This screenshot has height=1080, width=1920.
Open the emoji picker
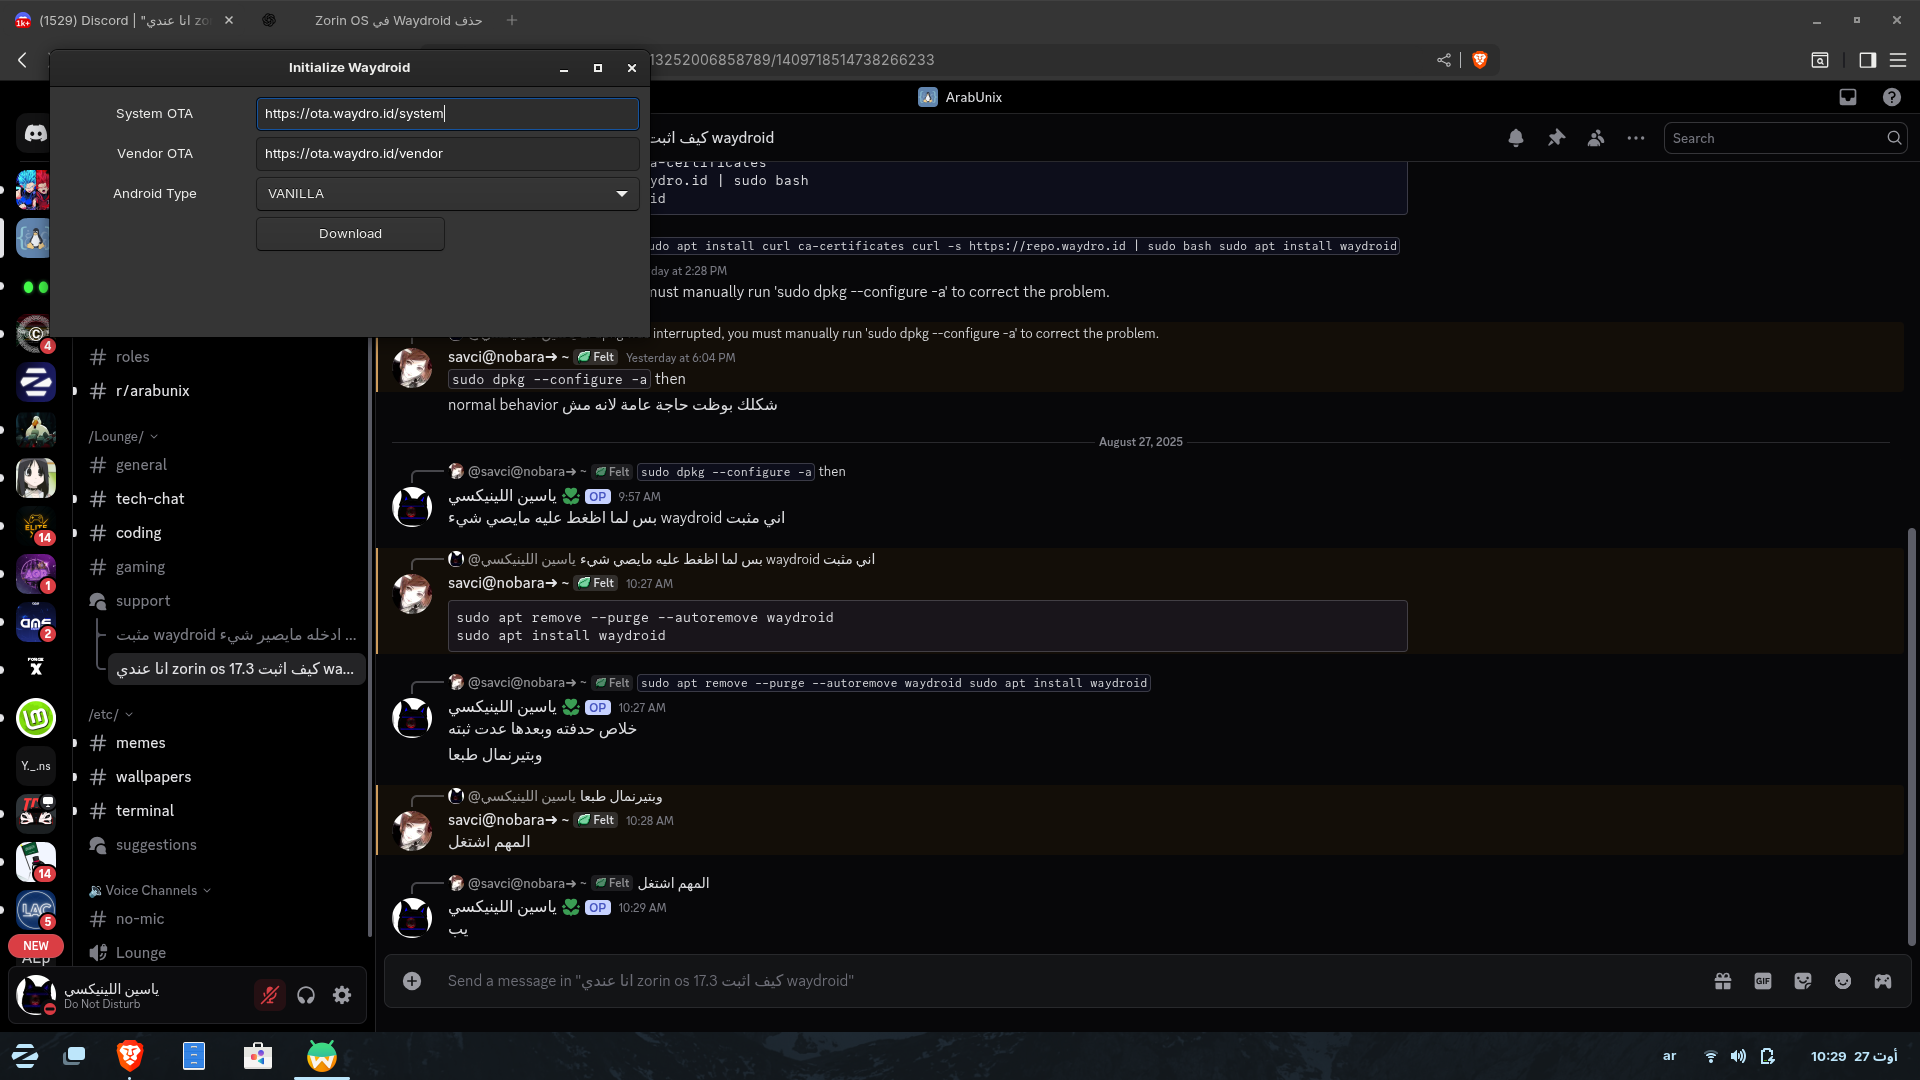click(1843, 981)
